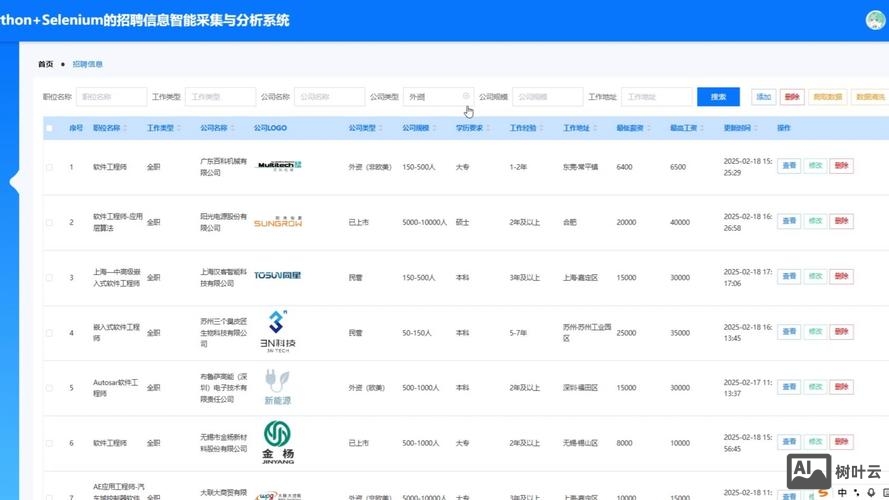Click the 35000 maximum salary cell in row 4
The height and width of the screenshot is (500, 889).
680,333
